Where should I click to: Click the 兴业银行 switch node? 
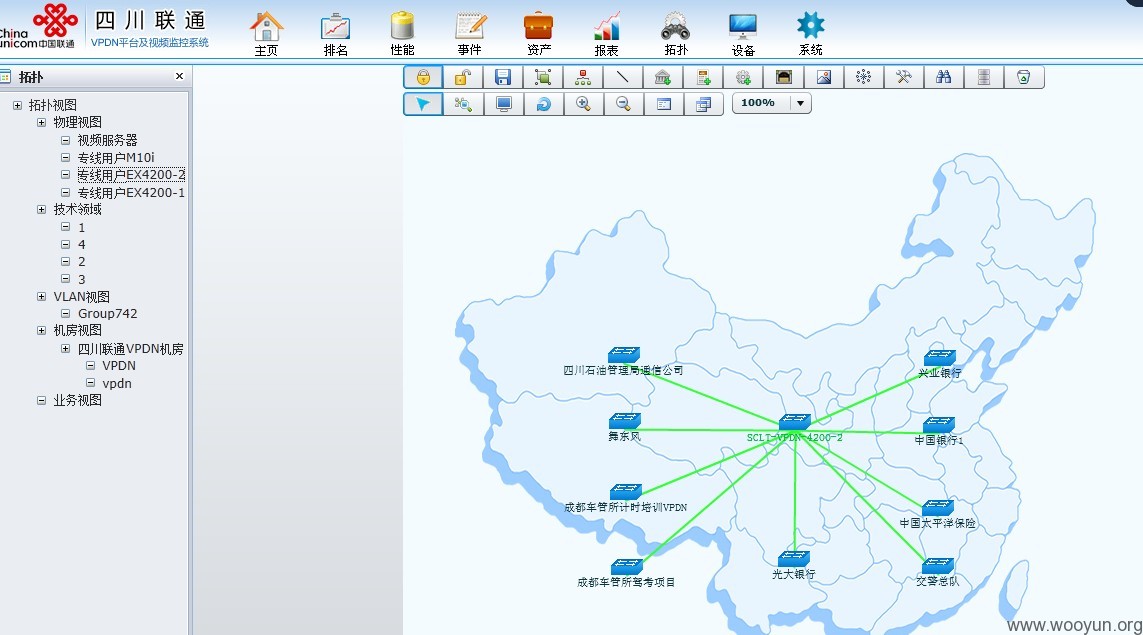pyautogui.click(x=940, y=357)
